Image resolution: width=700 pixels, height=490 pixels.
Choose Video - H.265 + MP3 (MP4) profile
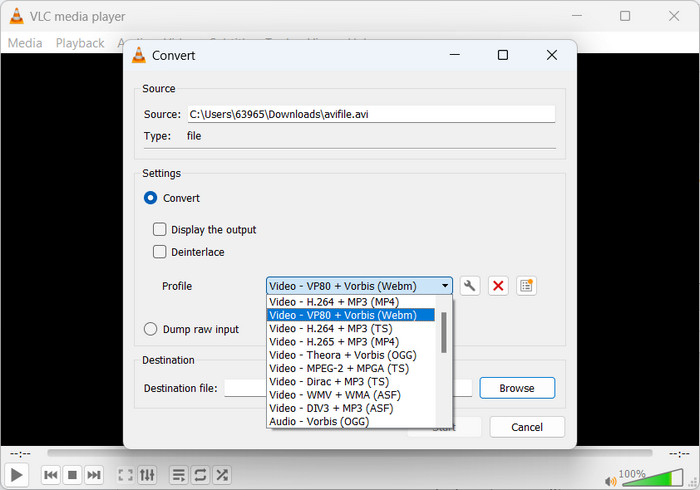[x=351, y=342]
